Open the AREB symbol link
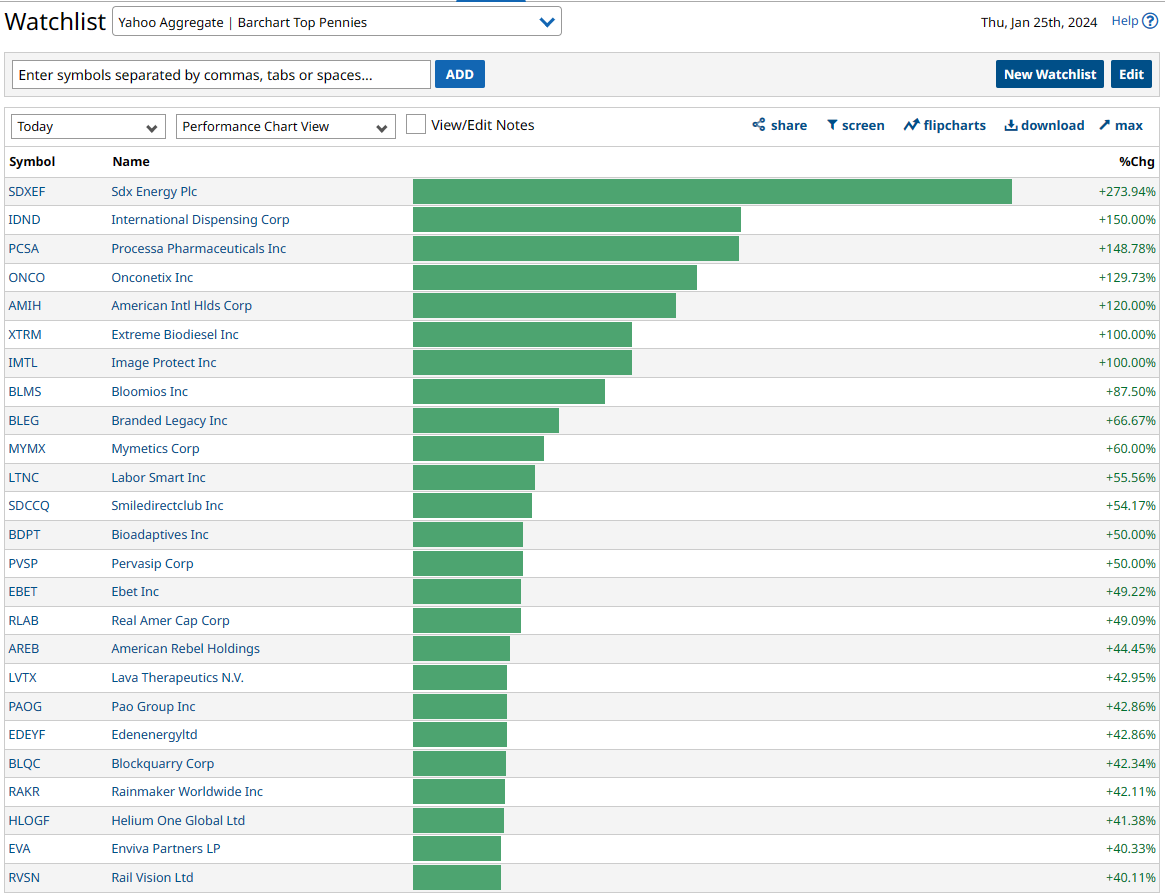The height and width of the screenshot is (893, 1165). click(x=23, y=650)
